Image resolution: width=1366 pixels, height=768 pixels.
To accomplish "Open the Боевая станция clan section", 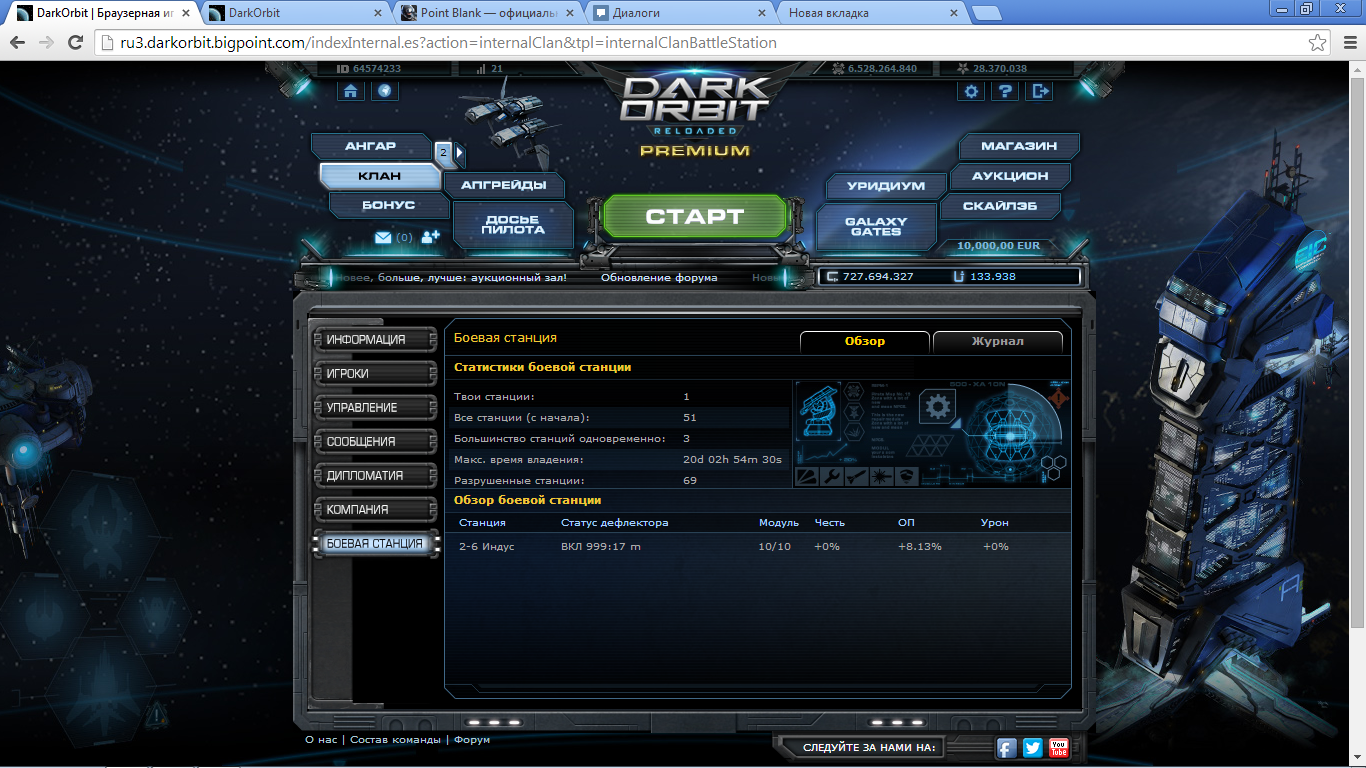I will [375, 544].
